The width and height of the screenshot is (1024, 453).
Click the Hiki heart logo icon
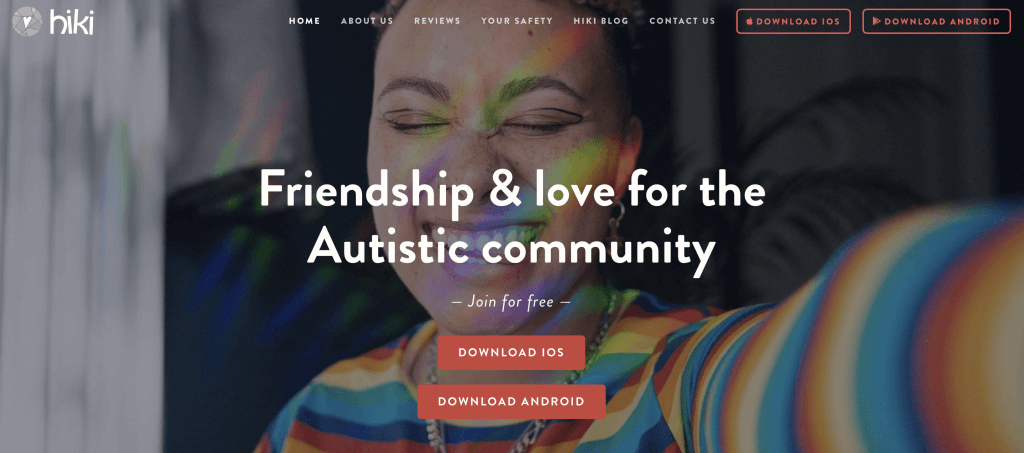(27, 21)
